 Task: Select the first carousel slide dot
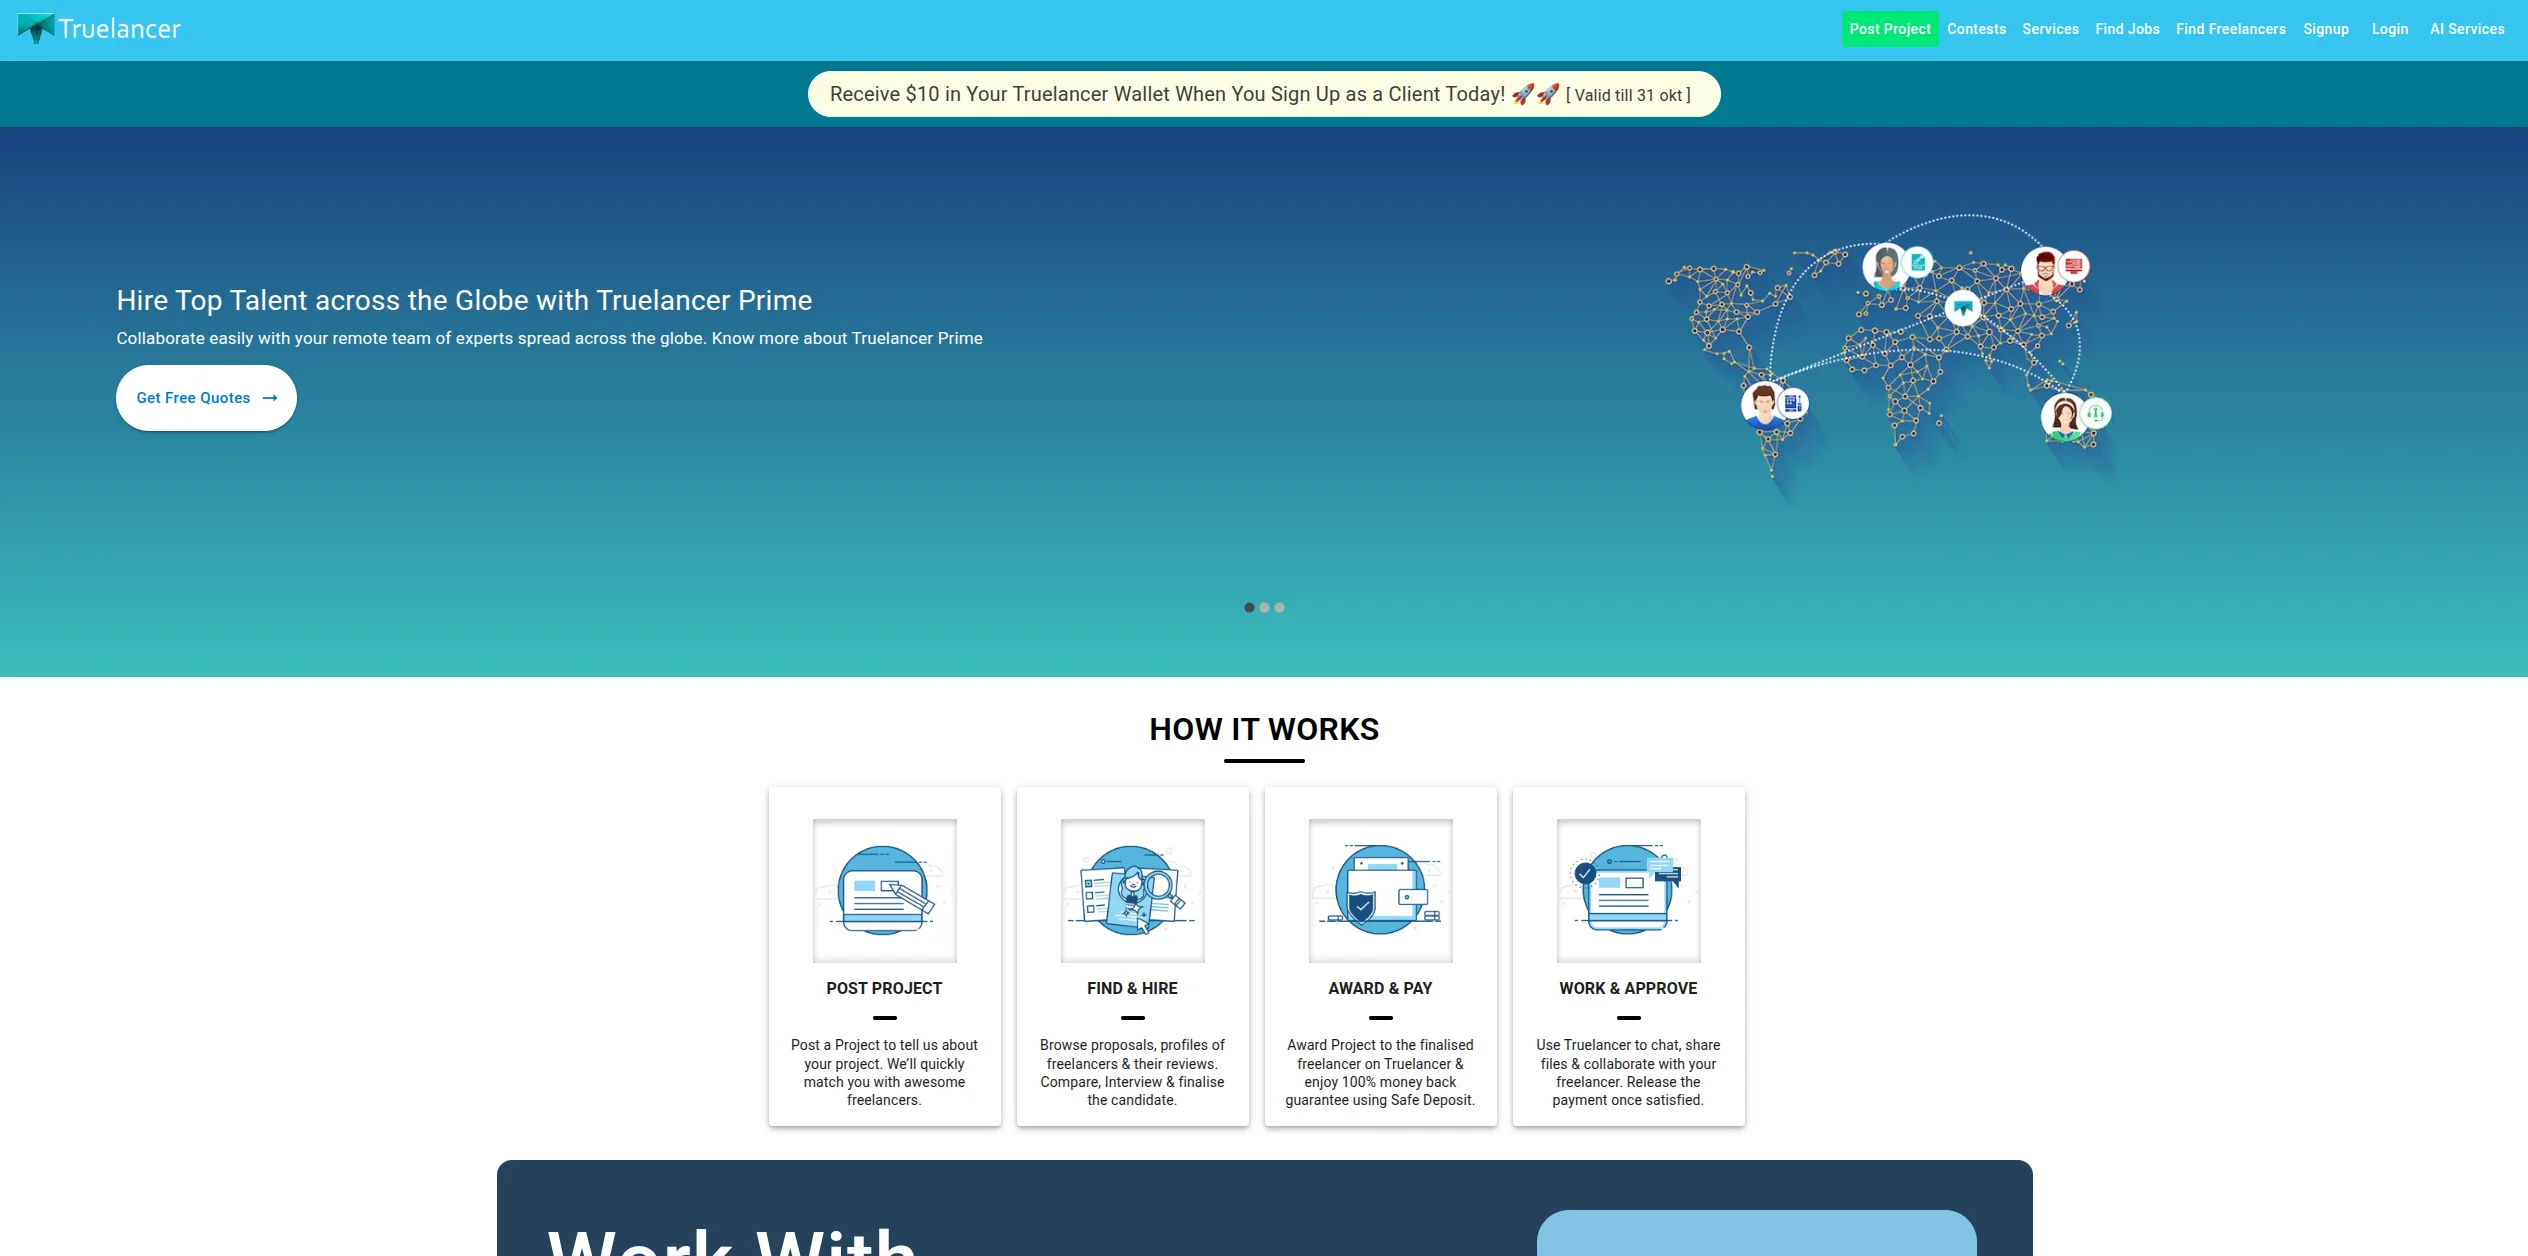(x=1249, y=607)
